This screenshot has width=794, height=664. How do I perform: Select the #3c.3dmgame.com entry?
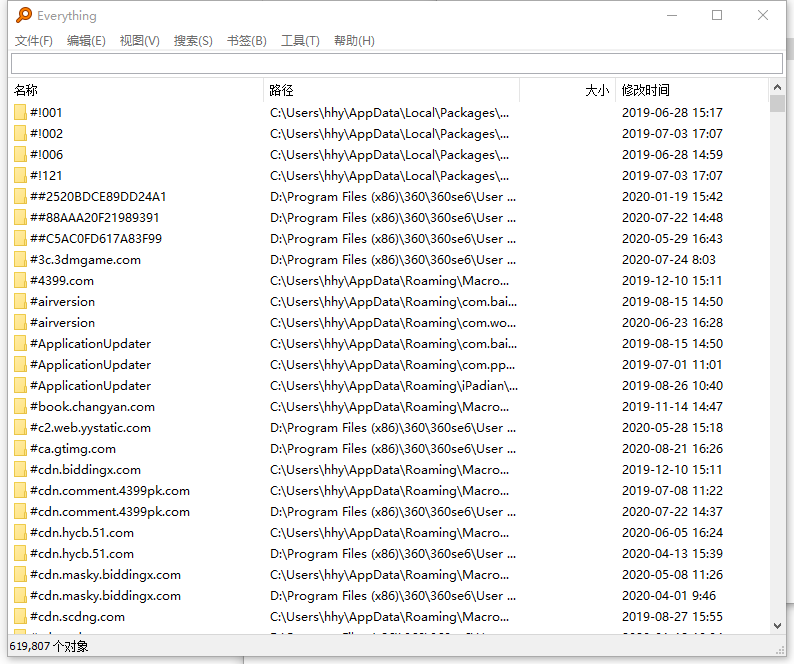click(x=86, y=260)
